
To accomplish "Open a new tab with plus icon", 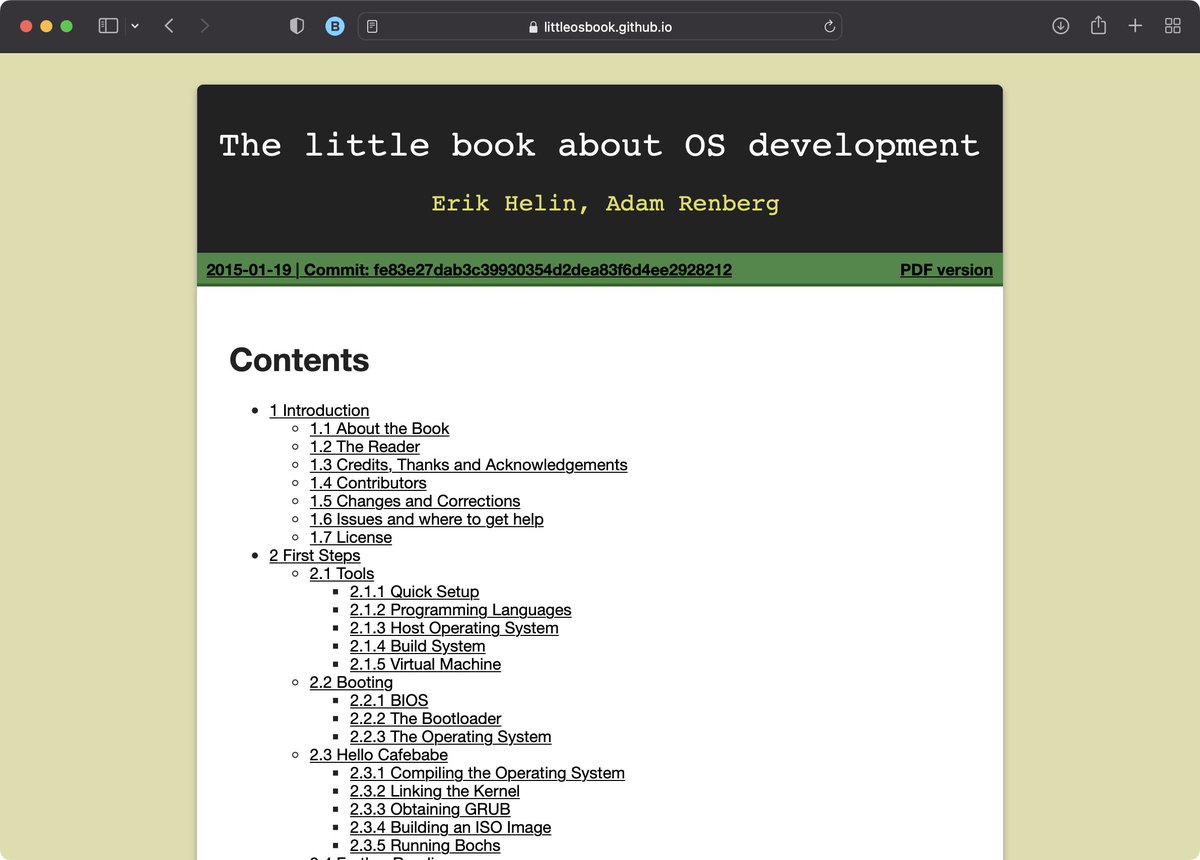I will click(1135, 26).
